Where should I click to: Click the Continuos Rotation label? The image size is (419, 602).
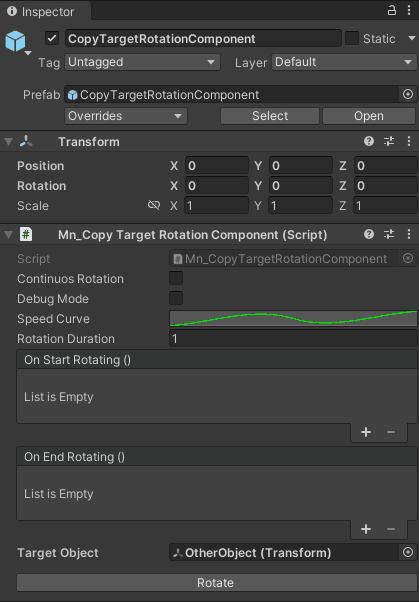coord(70,278)
